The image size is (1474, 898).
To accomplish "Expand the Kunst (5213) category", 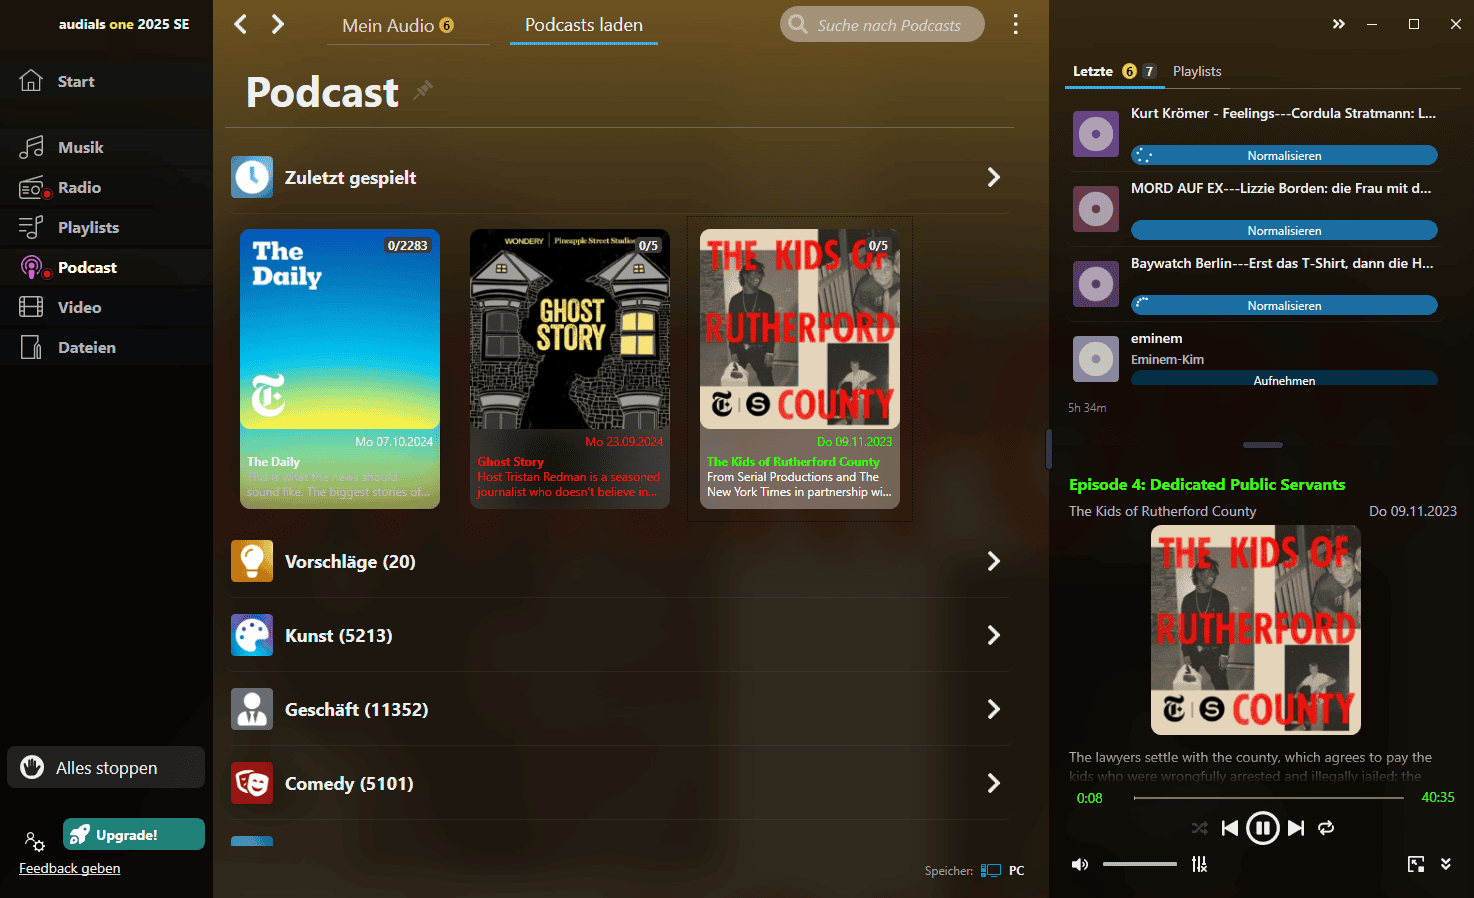I will pyautogui.click(x=993, y=635).
